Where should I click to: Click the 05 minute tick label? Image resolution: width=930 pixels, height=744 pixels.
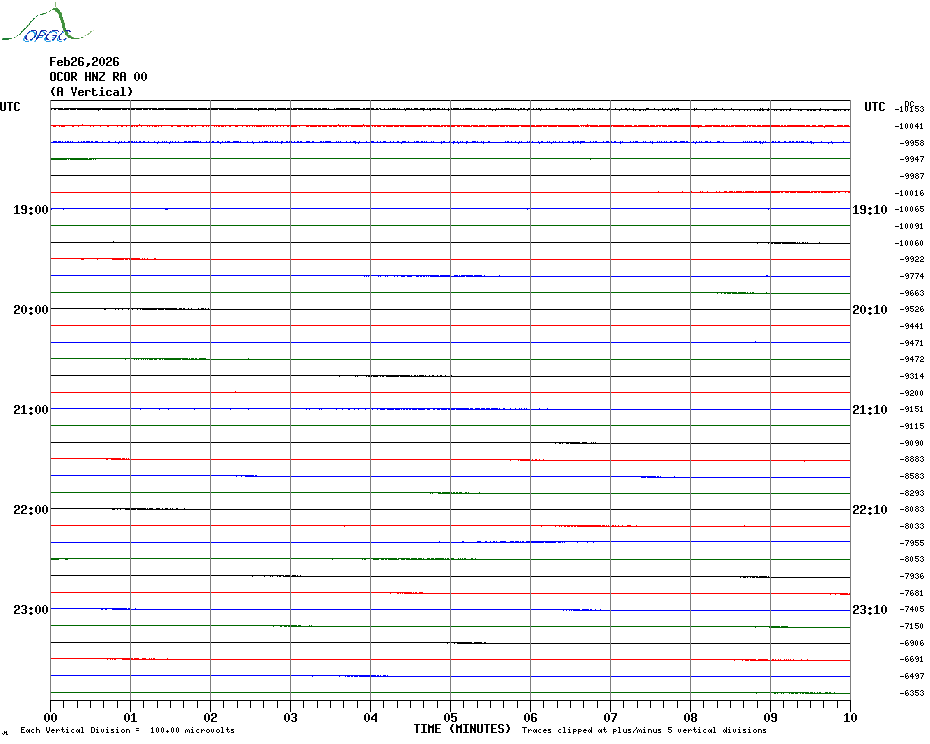pyautogui.click(x=450, y=717)
